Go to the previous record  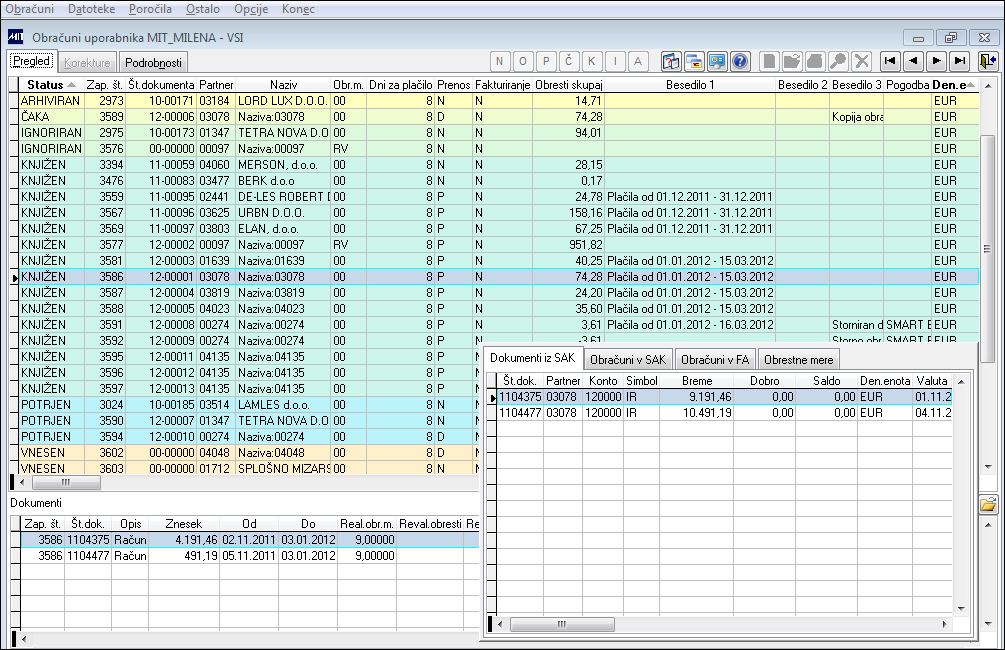coord(913,62)
